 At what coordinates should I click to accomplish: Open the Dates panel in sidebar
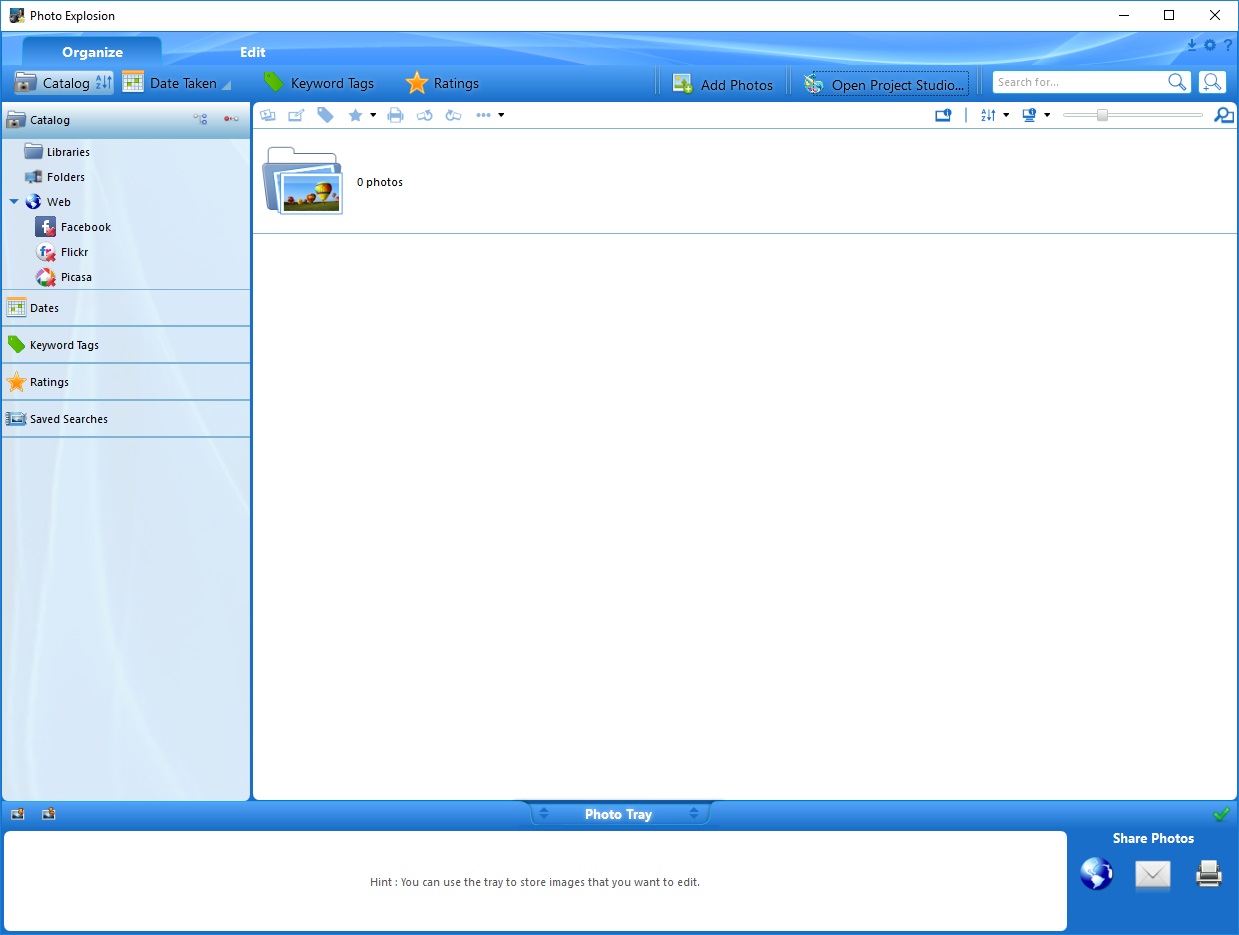(x=126, y=308)
